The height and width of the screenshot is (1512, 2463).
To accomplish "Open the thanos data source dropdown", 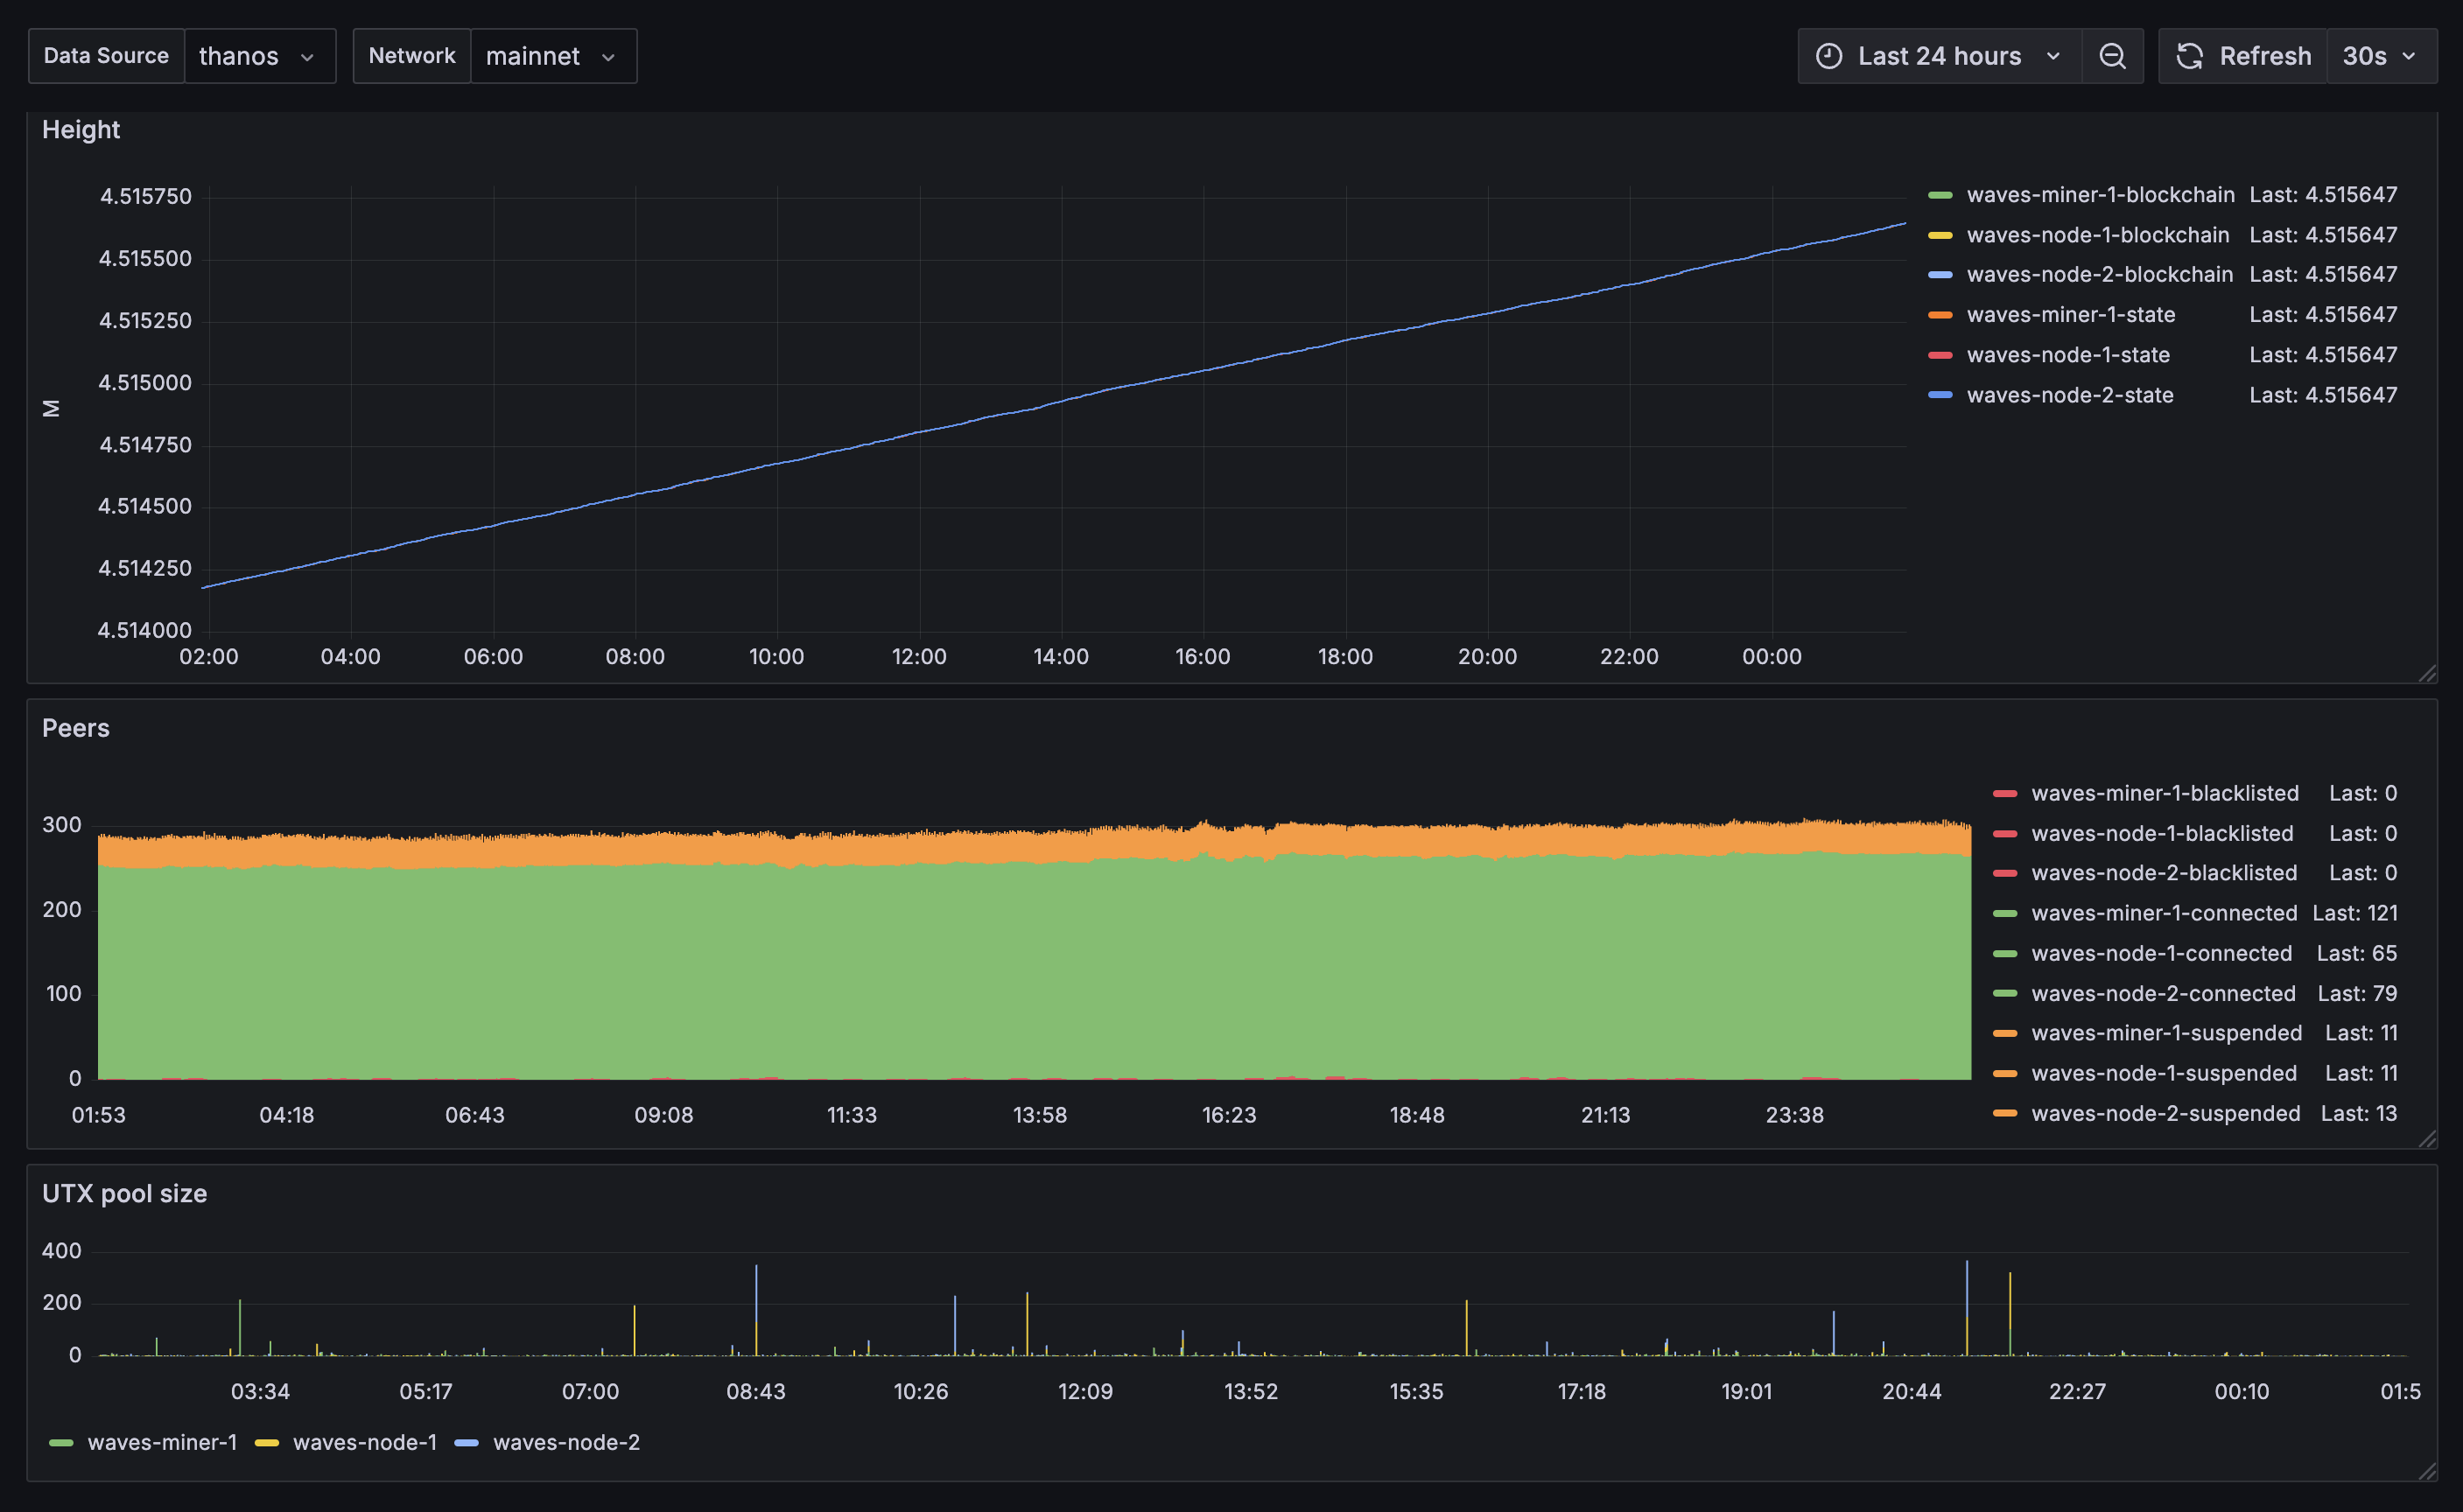I will click(259, 56).
